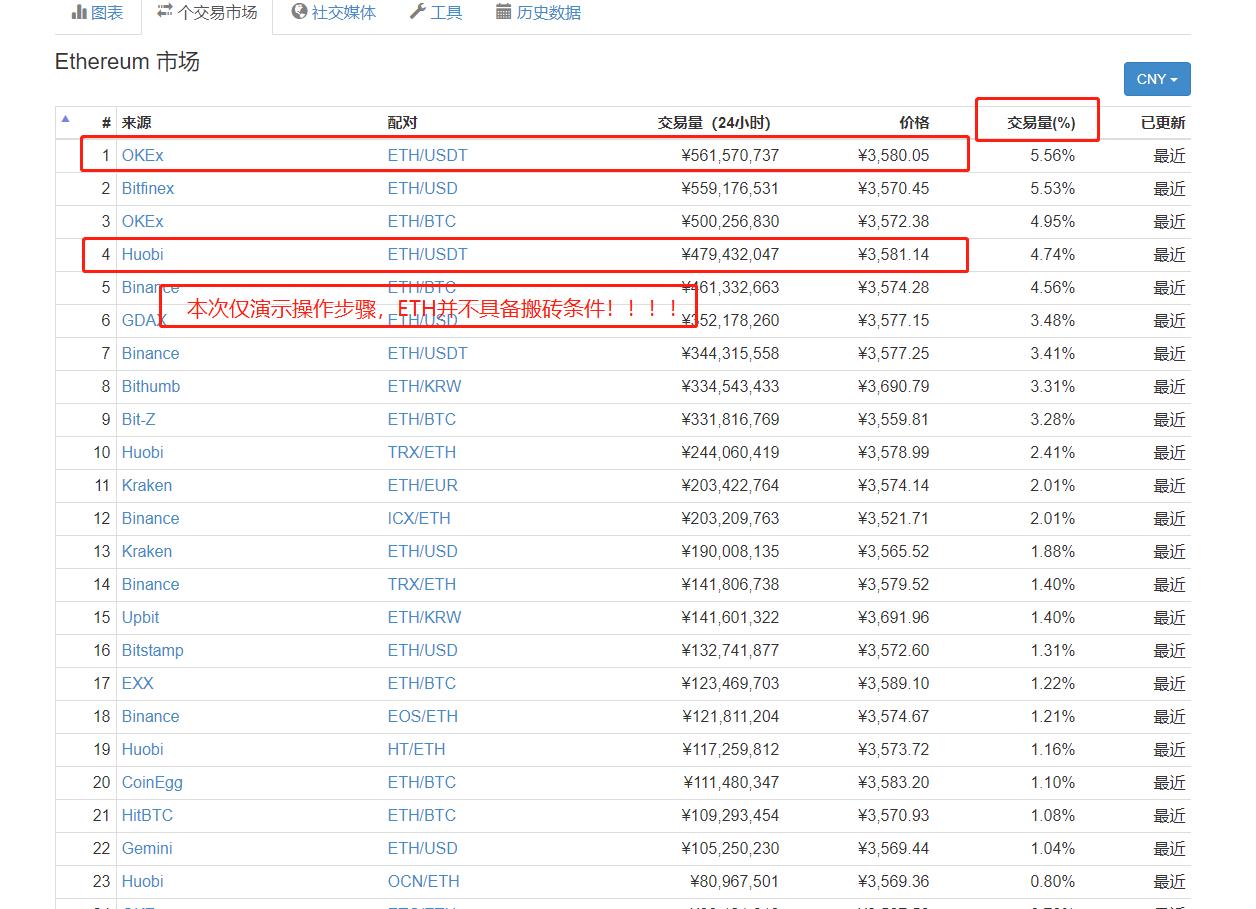Open Kraken source in row 13

click(x=147, y=551)
